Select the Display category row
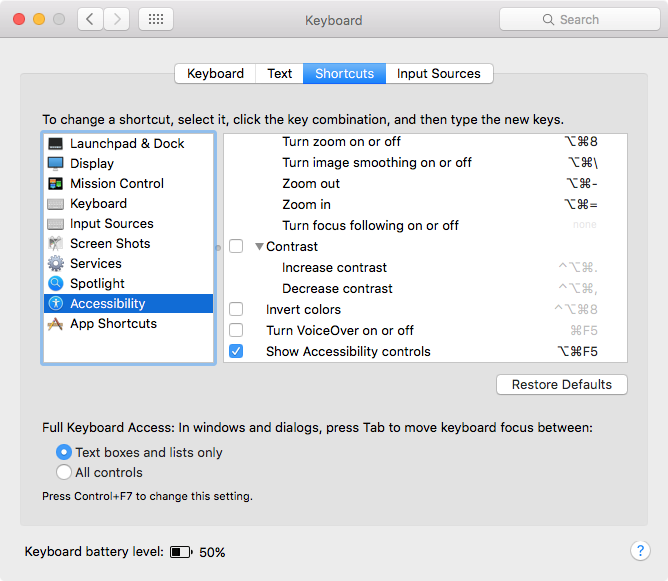Viewport: 668px width, 581px height. [x=128, y=164]
